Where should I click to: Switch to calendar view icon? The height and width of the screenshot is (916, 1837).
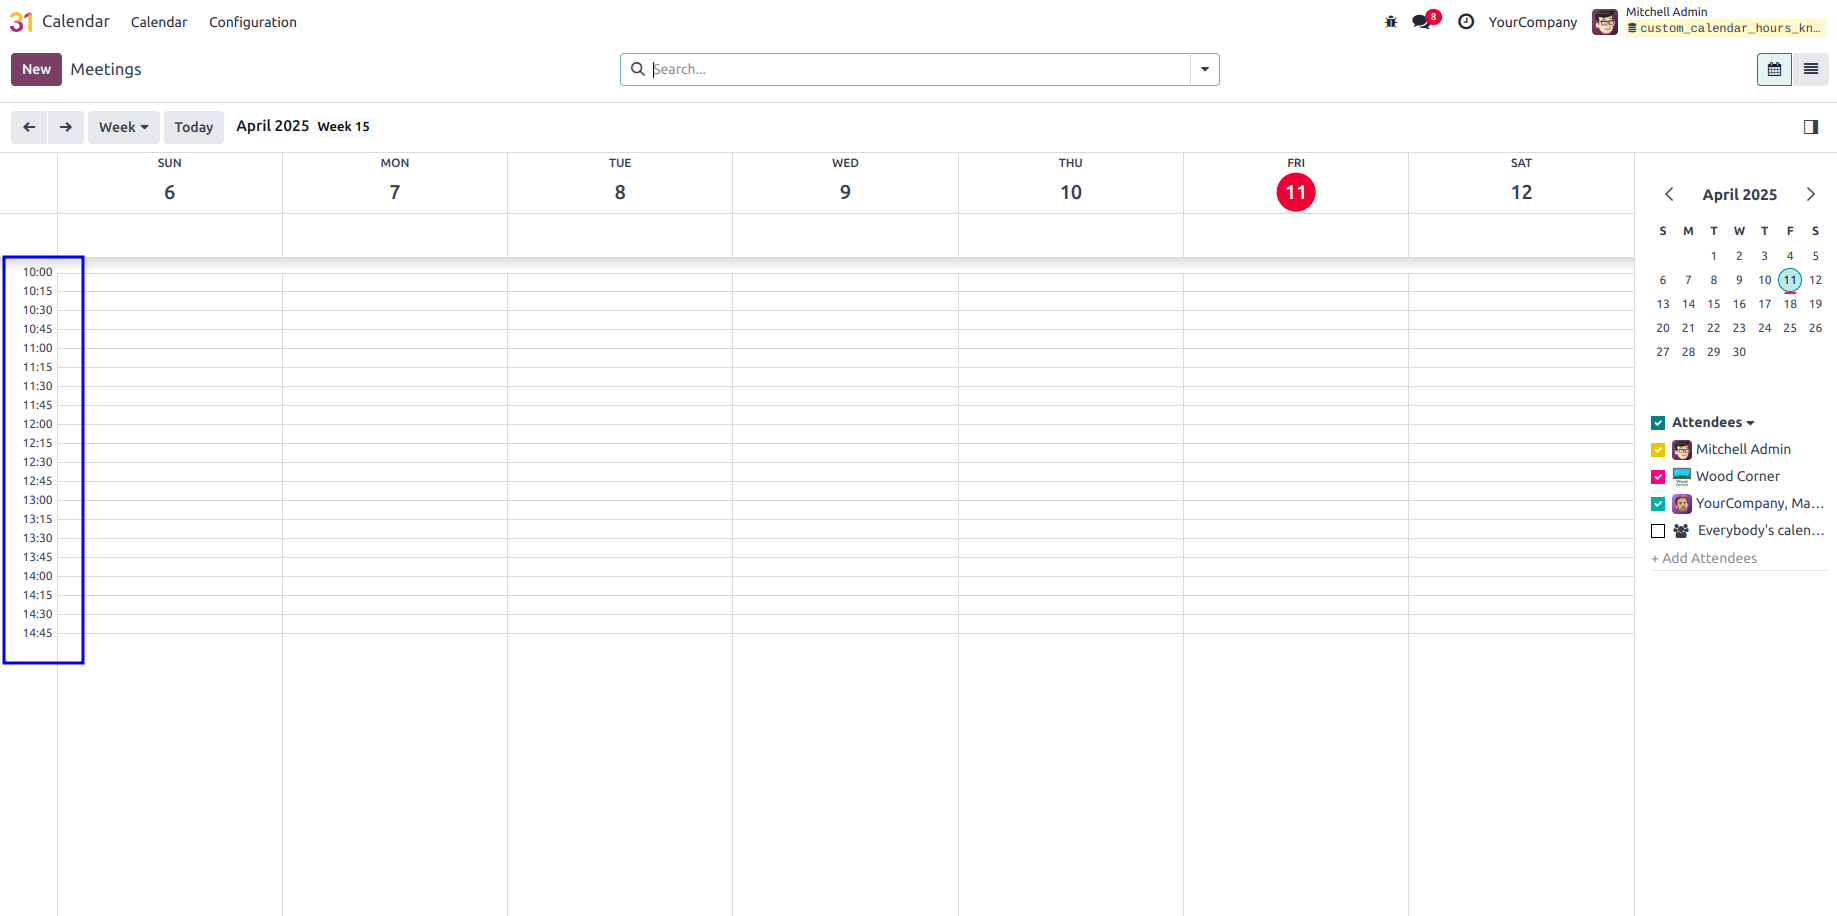[1774, 69]
